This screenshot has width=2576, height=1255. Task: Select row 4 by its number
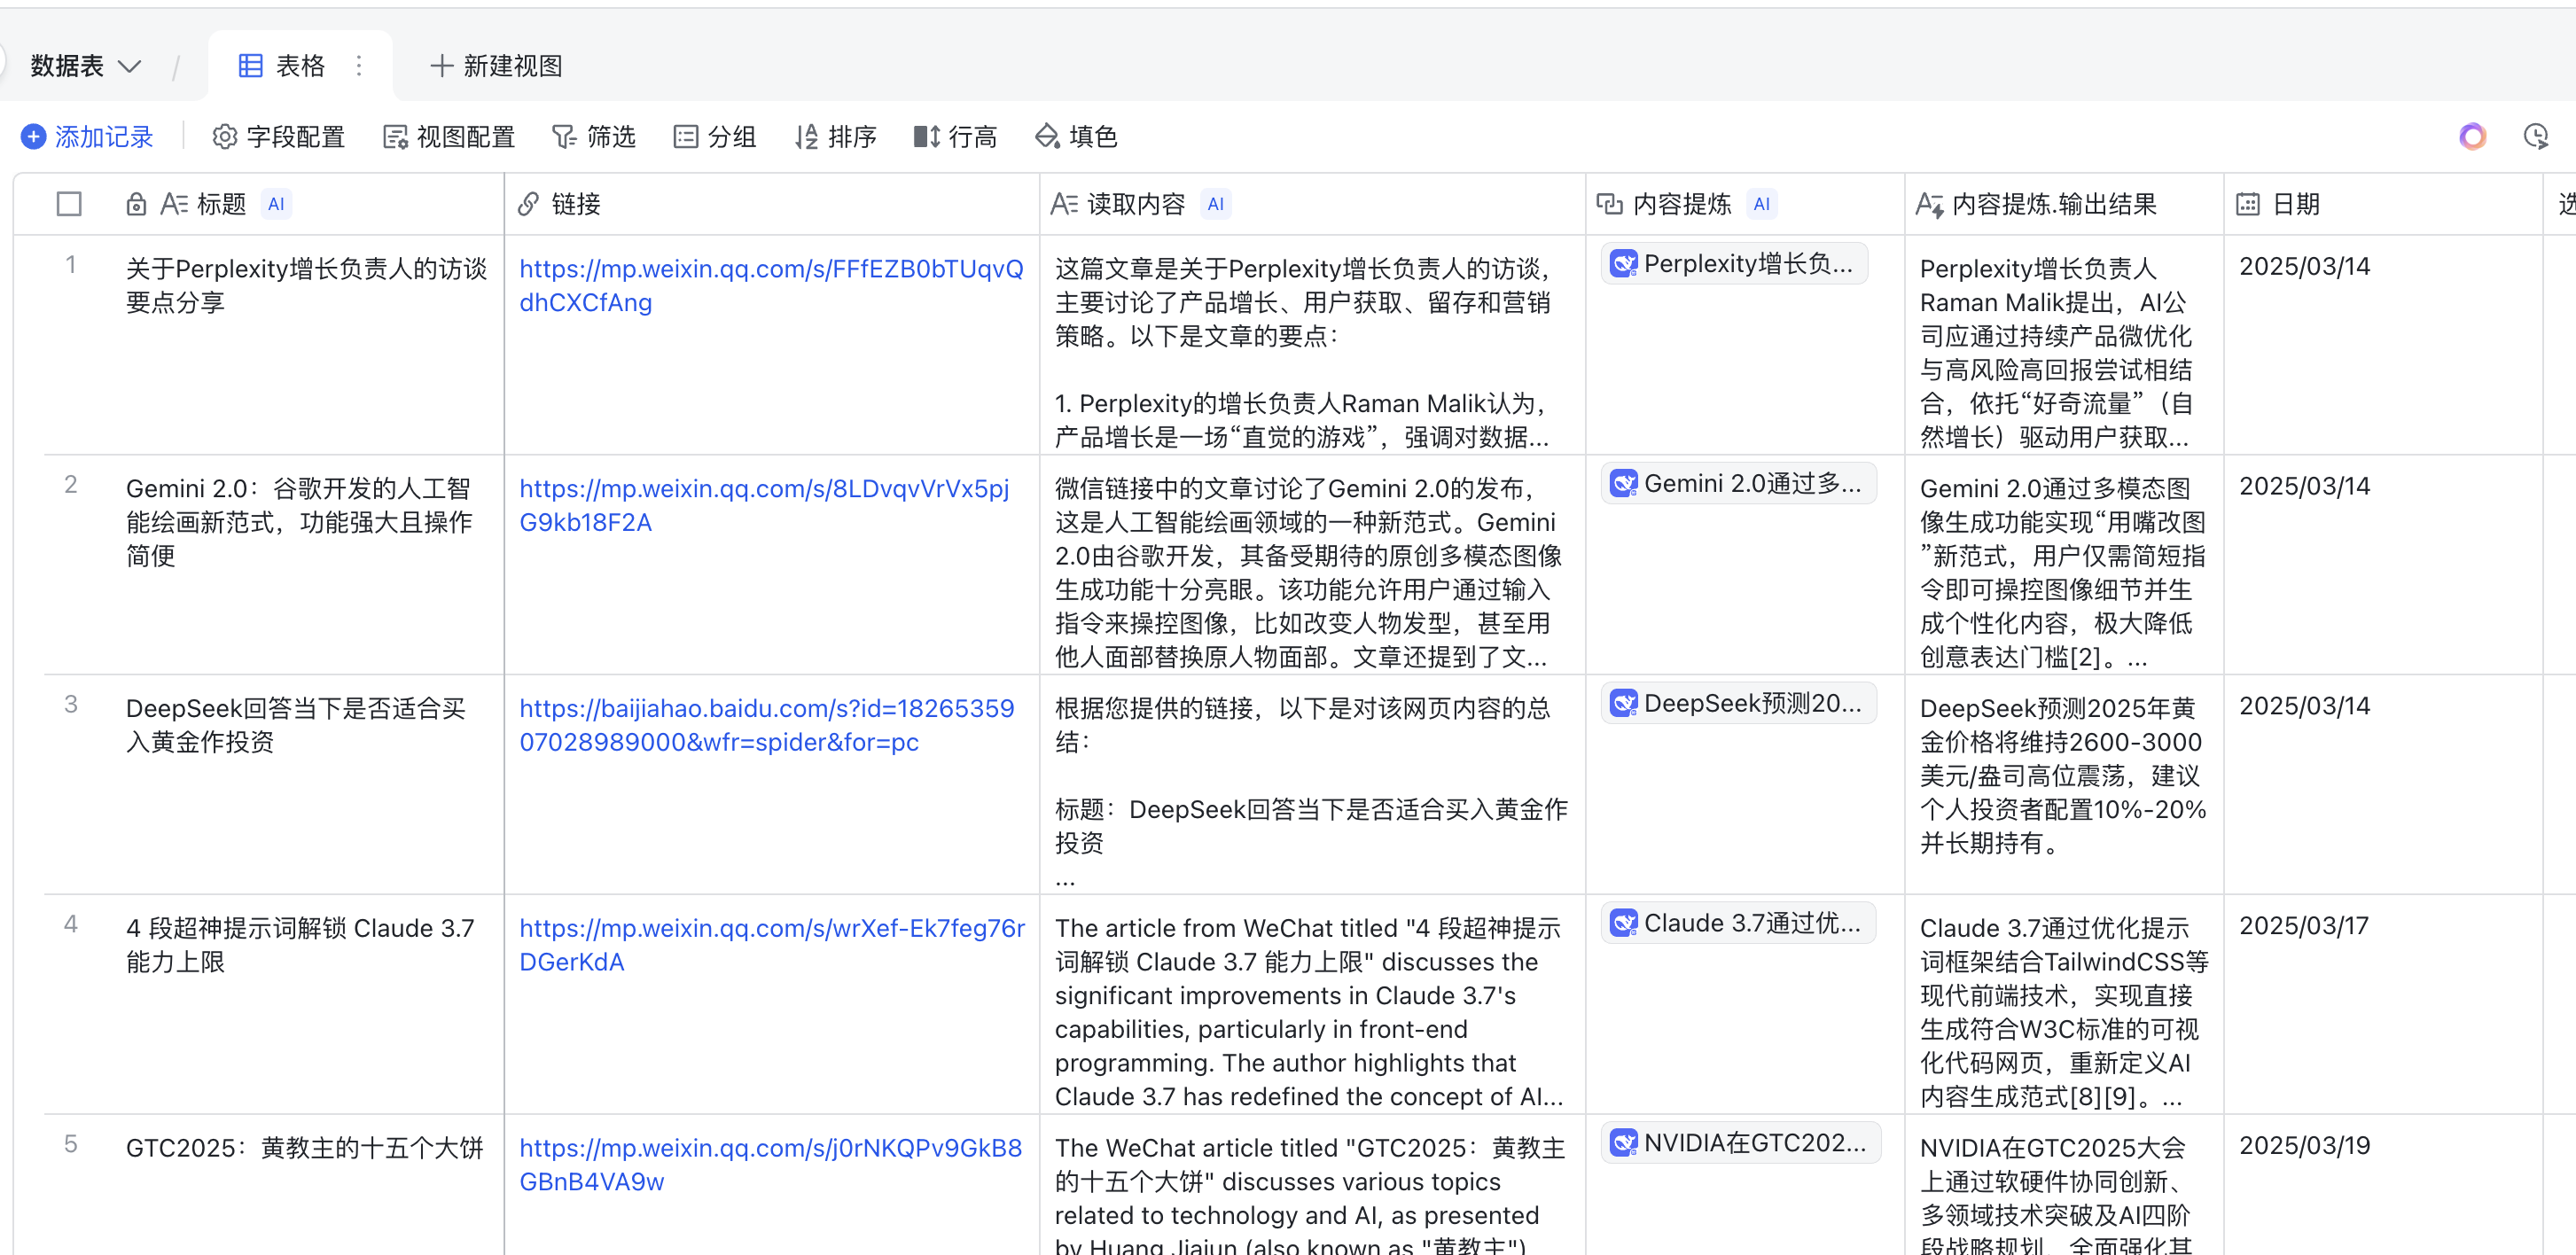point(70,923)
